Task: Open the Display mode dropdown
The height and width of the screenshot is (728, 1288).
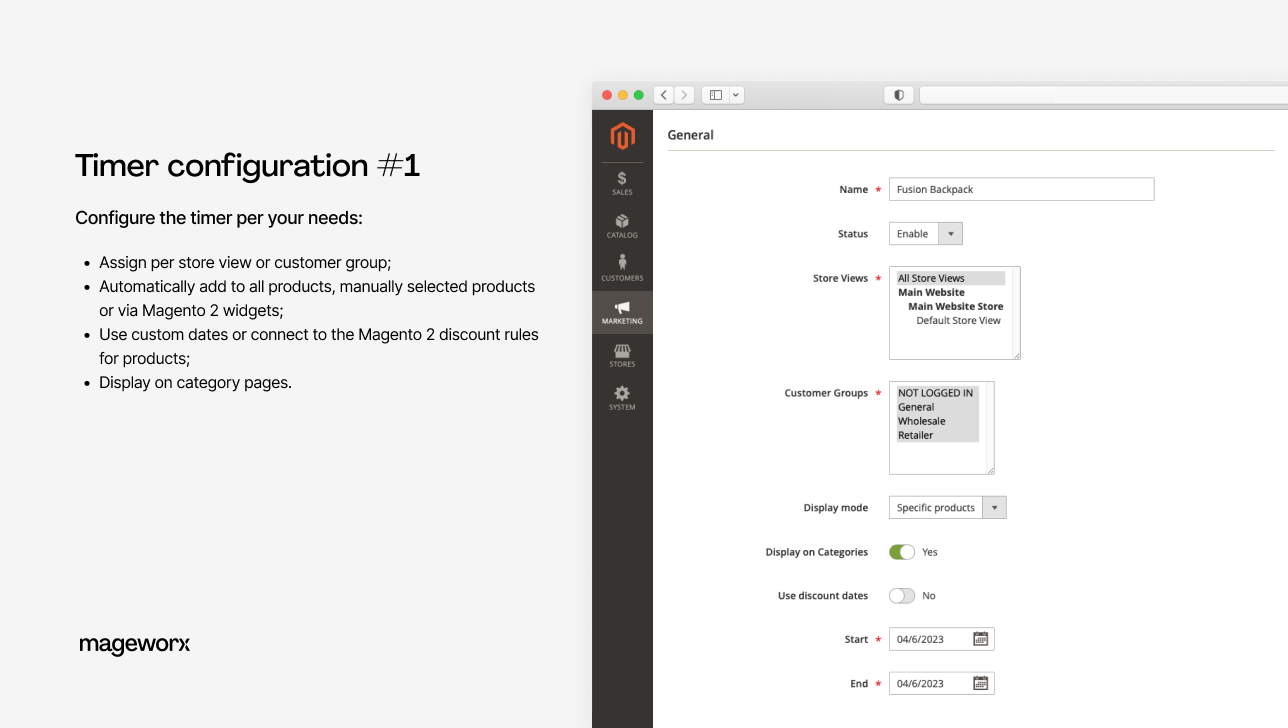Action: click(x=994, y=507)
